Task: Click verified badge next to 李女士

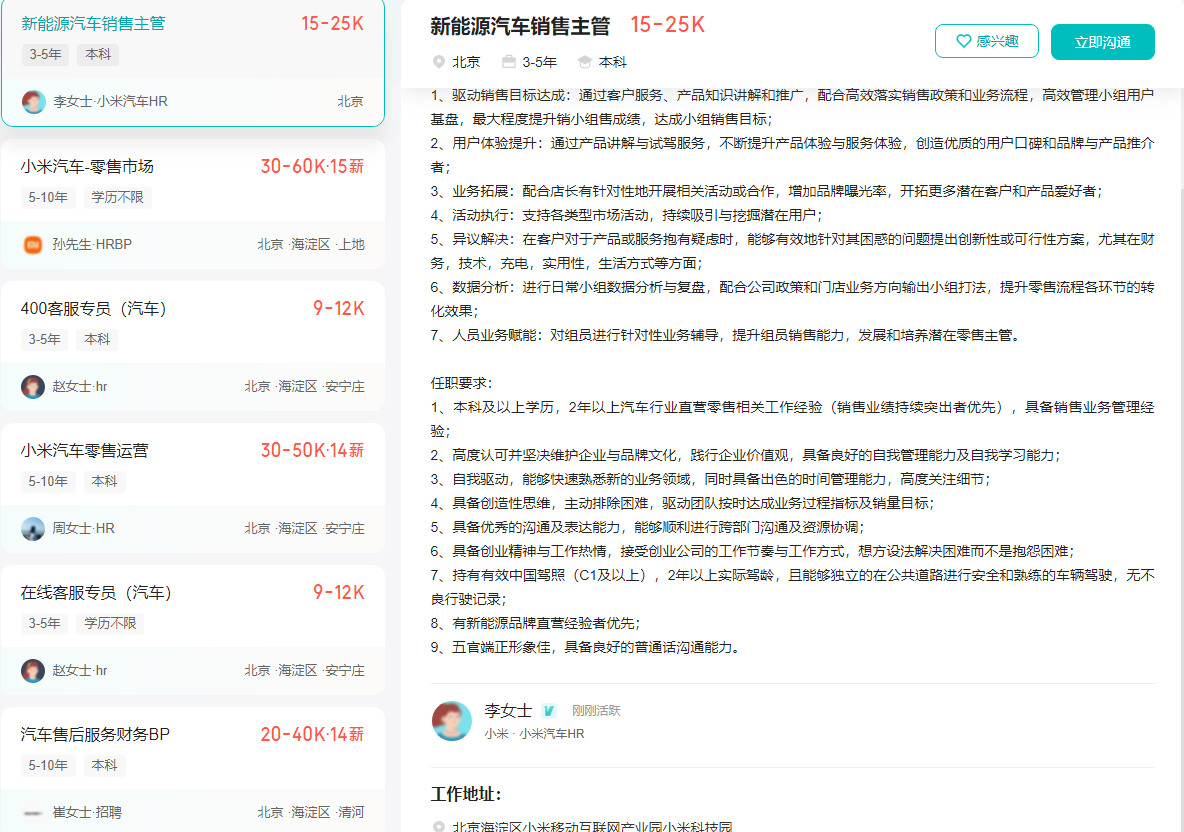Action: [x=549, y=710]
